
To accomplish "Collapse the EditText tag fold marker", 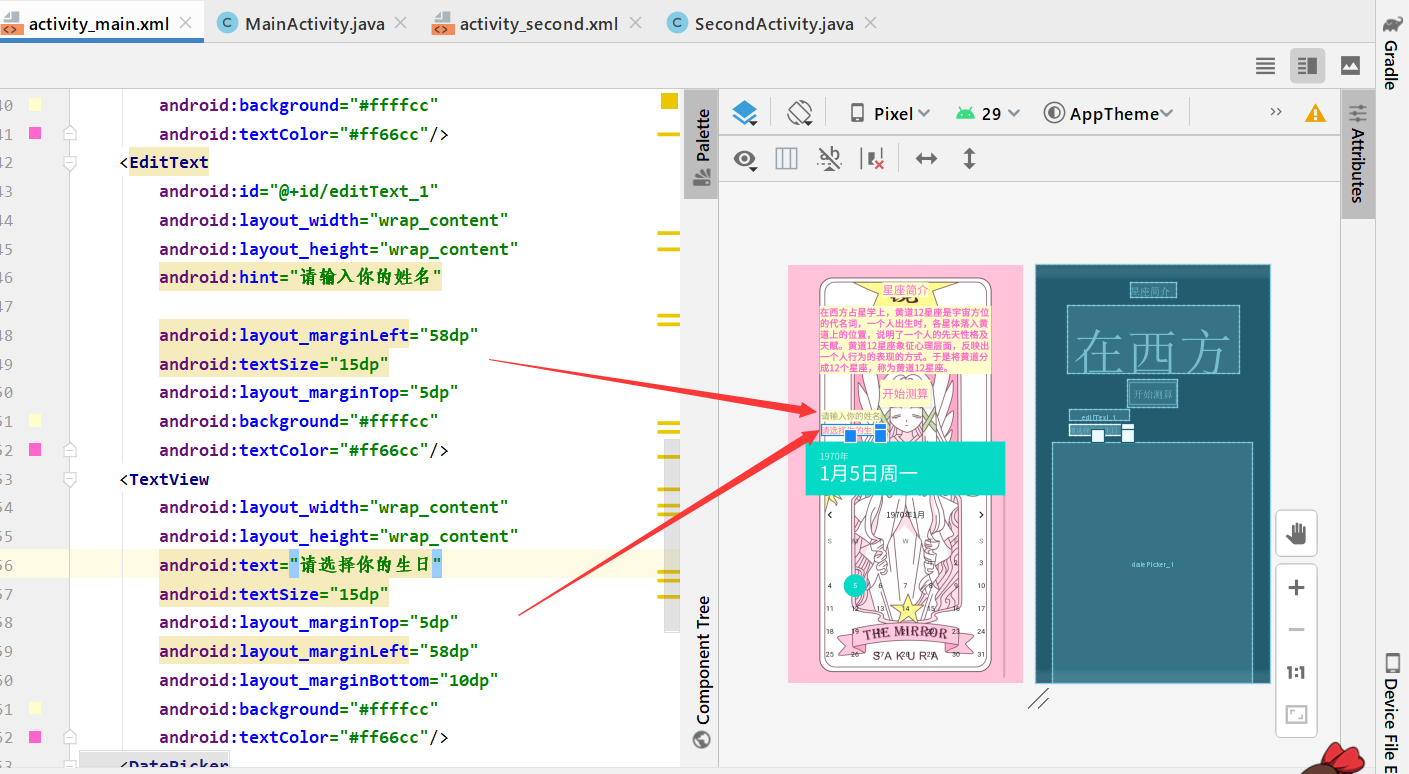I will pyautogui.click(x=69, y=162).
